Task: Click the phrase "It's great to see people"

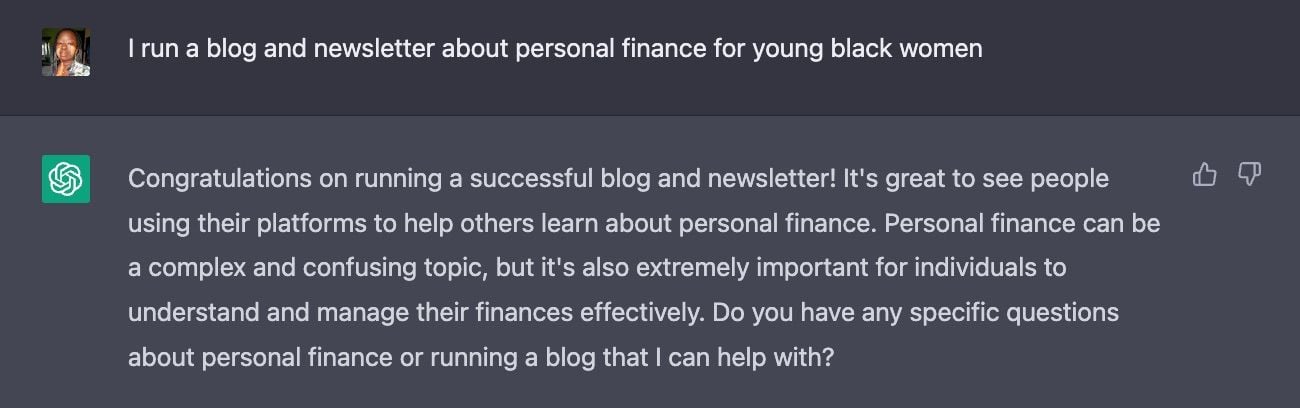Action: tap(976, 179)
